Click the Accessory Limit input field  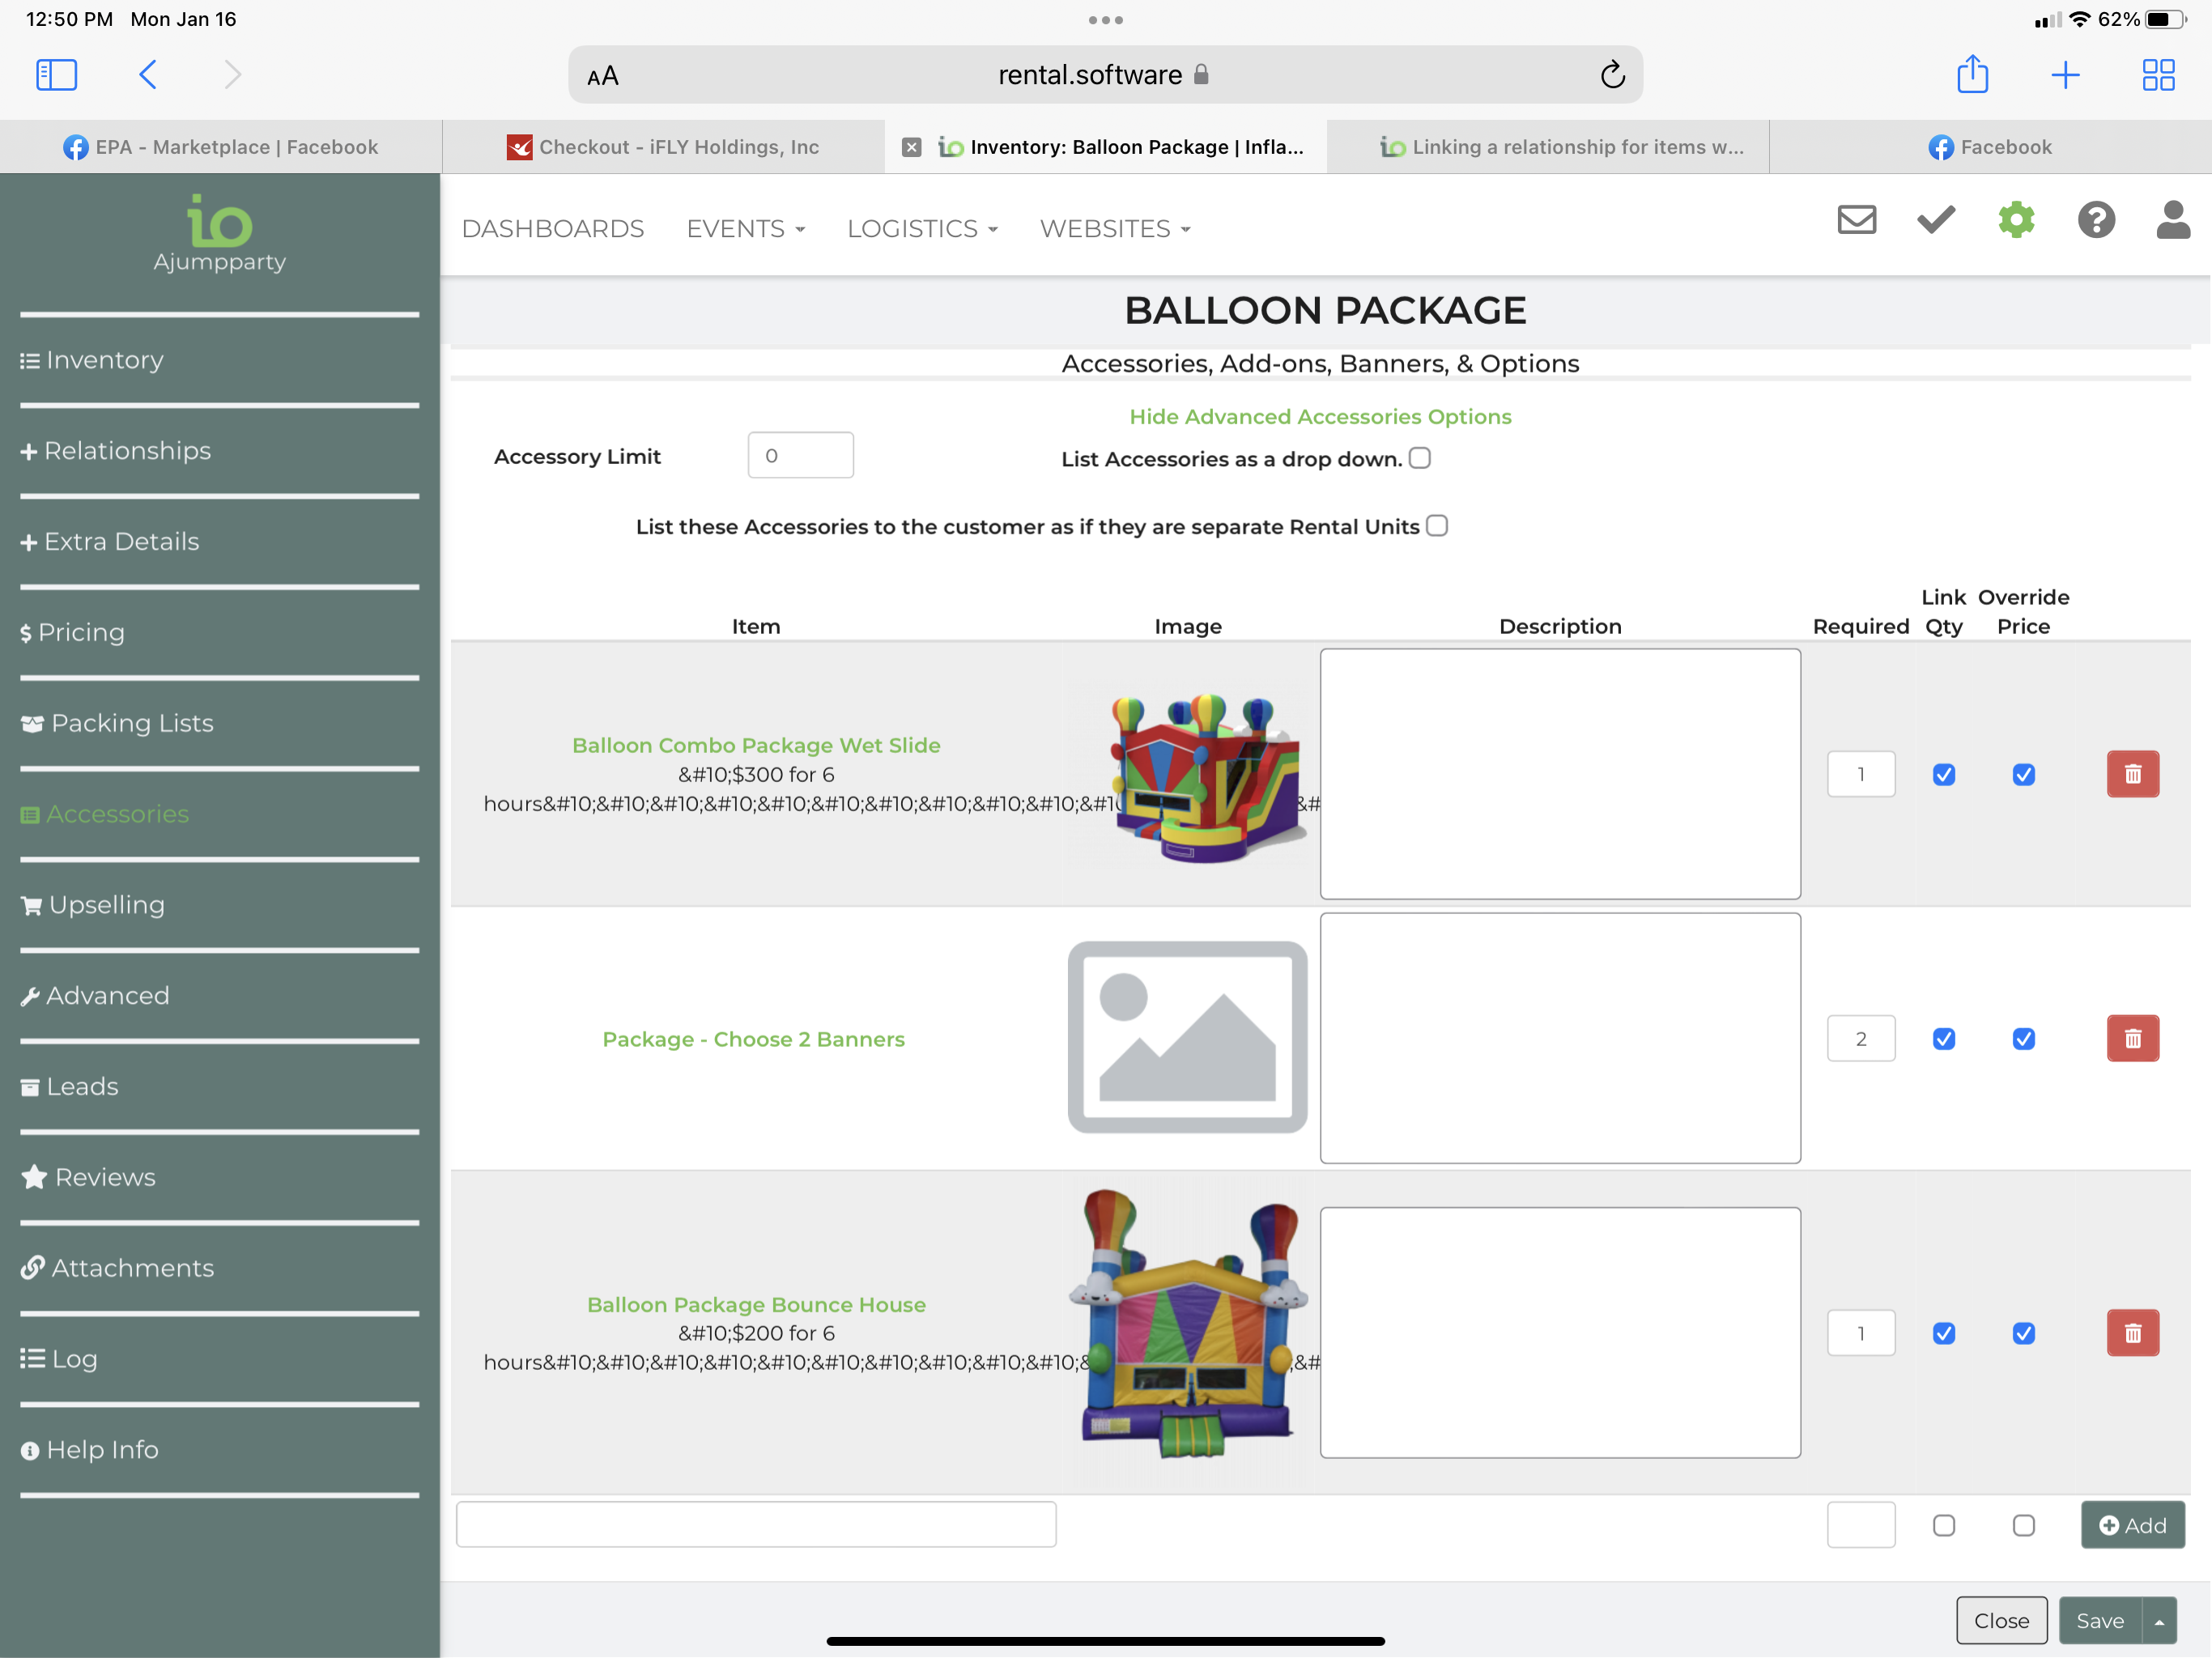point(800,456)
